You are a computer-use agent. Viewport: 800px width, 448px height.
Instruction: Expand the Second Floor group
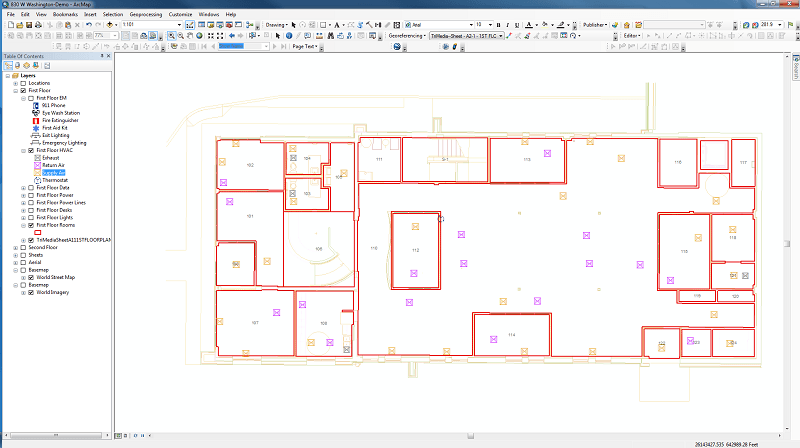coord(15,247)
